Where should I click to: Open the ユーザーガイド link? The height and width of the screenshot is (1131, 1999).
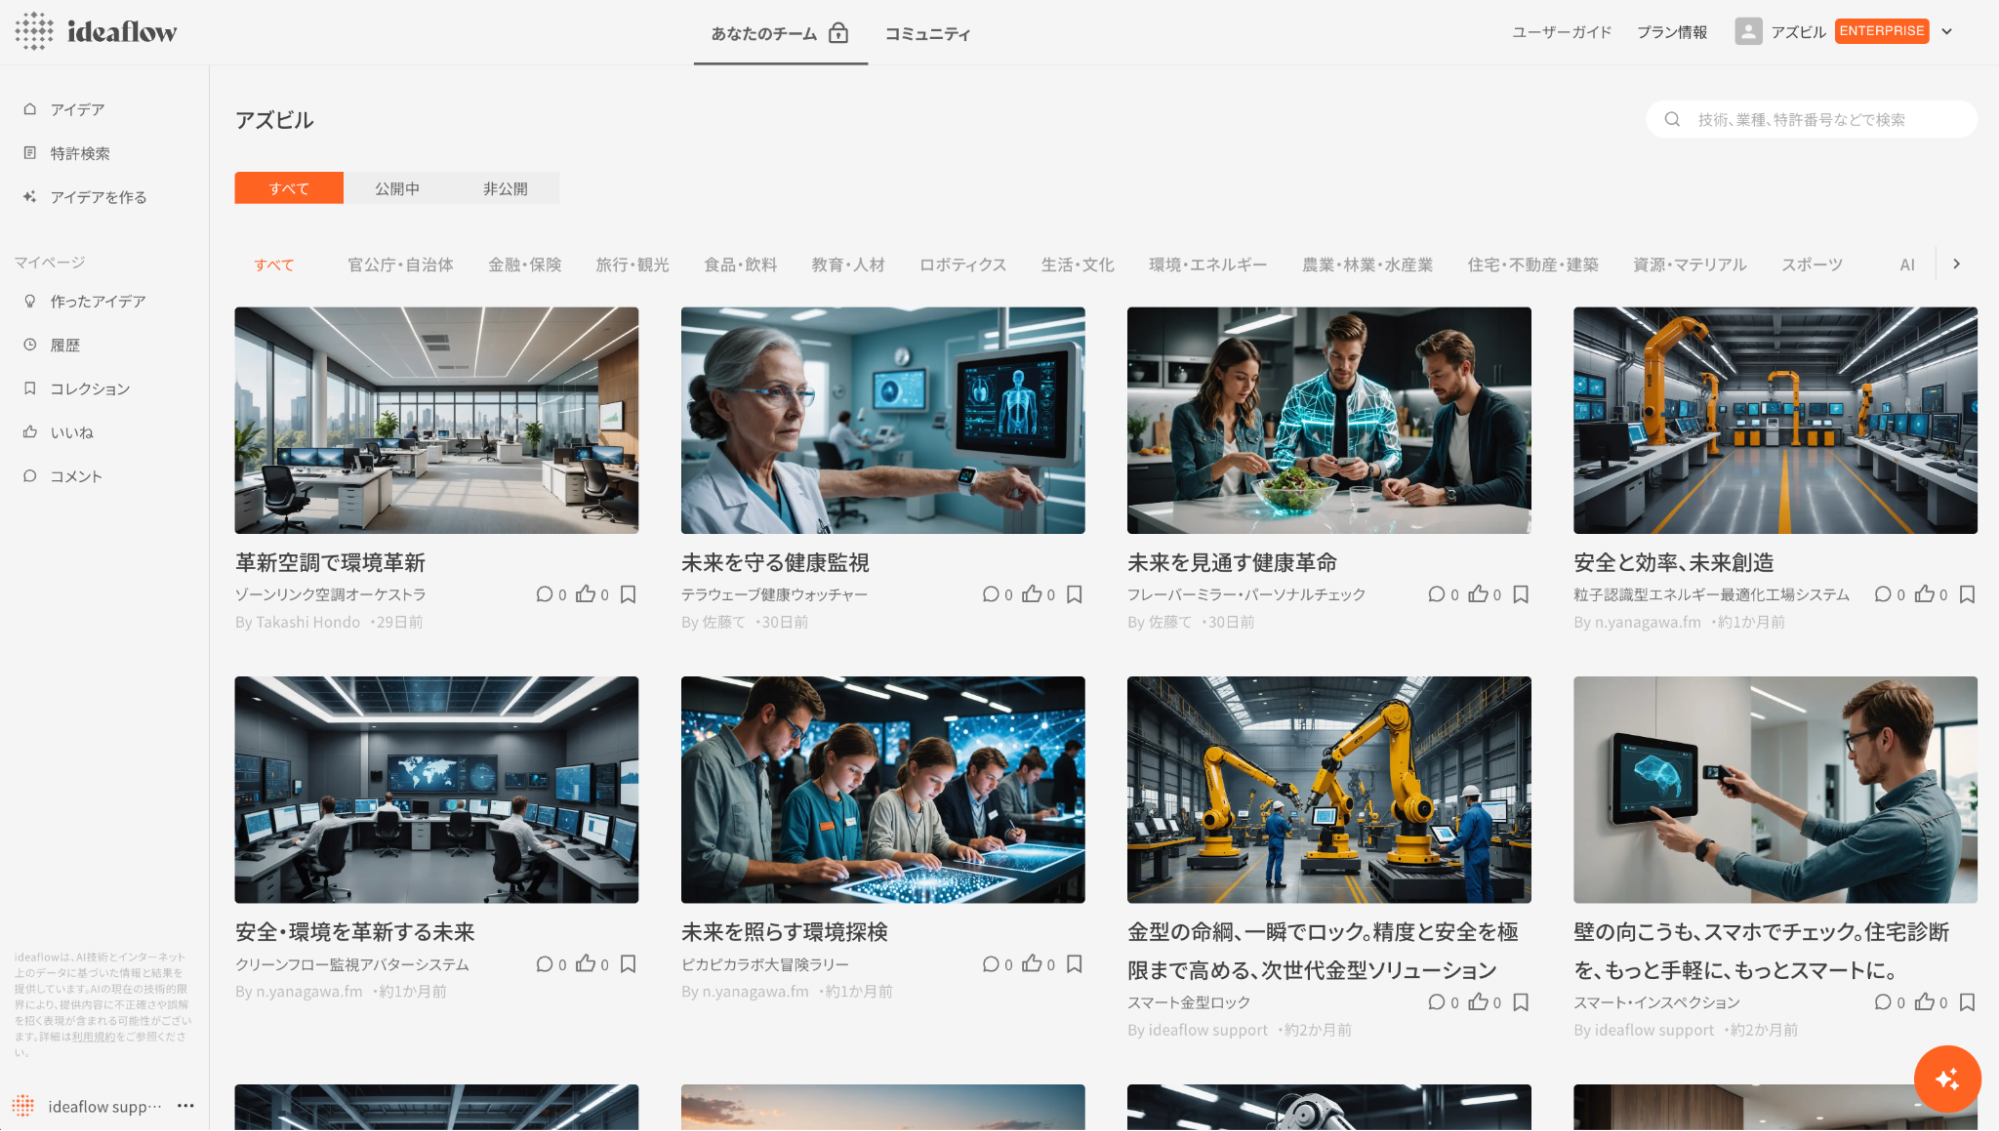[x=1561, y=32]
